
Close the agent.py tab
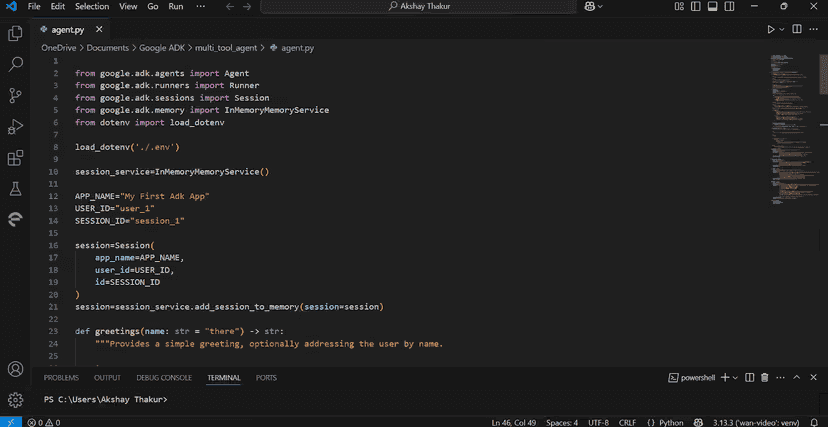99,30
